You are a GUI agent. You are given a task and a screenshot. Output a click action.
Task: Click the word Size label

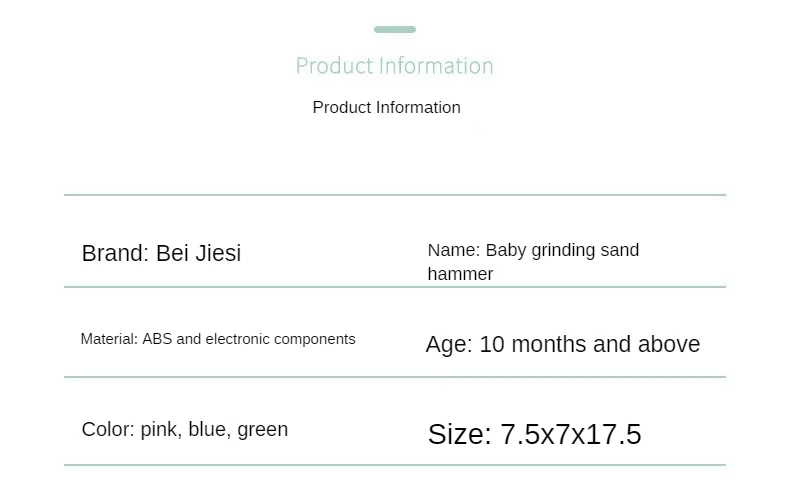click(459, 434)
